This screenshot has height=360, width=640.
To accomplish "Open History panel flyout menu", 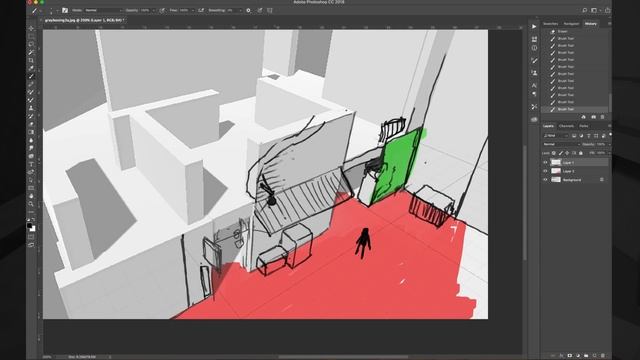I will click(609, 24).
